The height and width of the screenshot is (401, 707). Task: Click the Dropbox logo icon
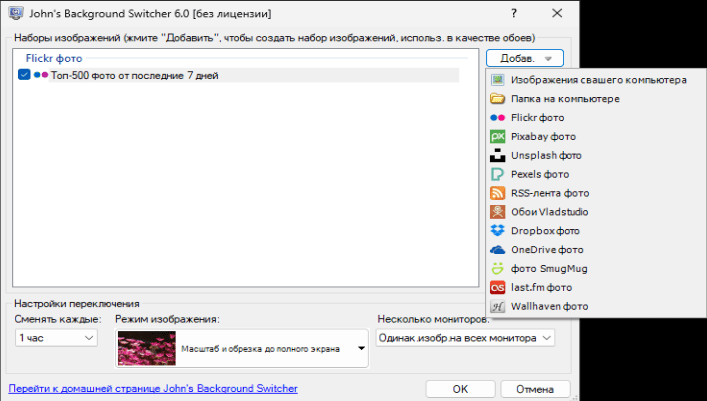(497, 231)
